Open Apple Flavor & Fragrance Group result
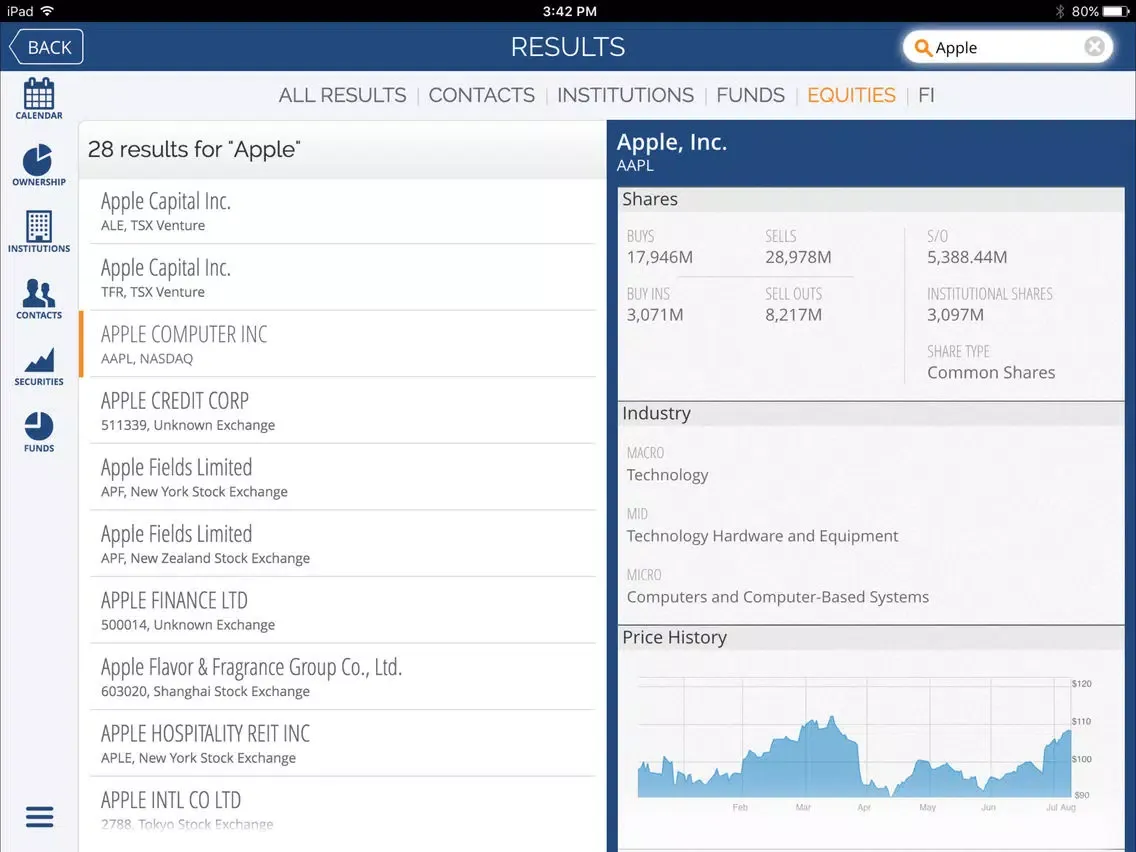 tap(343, 677)
